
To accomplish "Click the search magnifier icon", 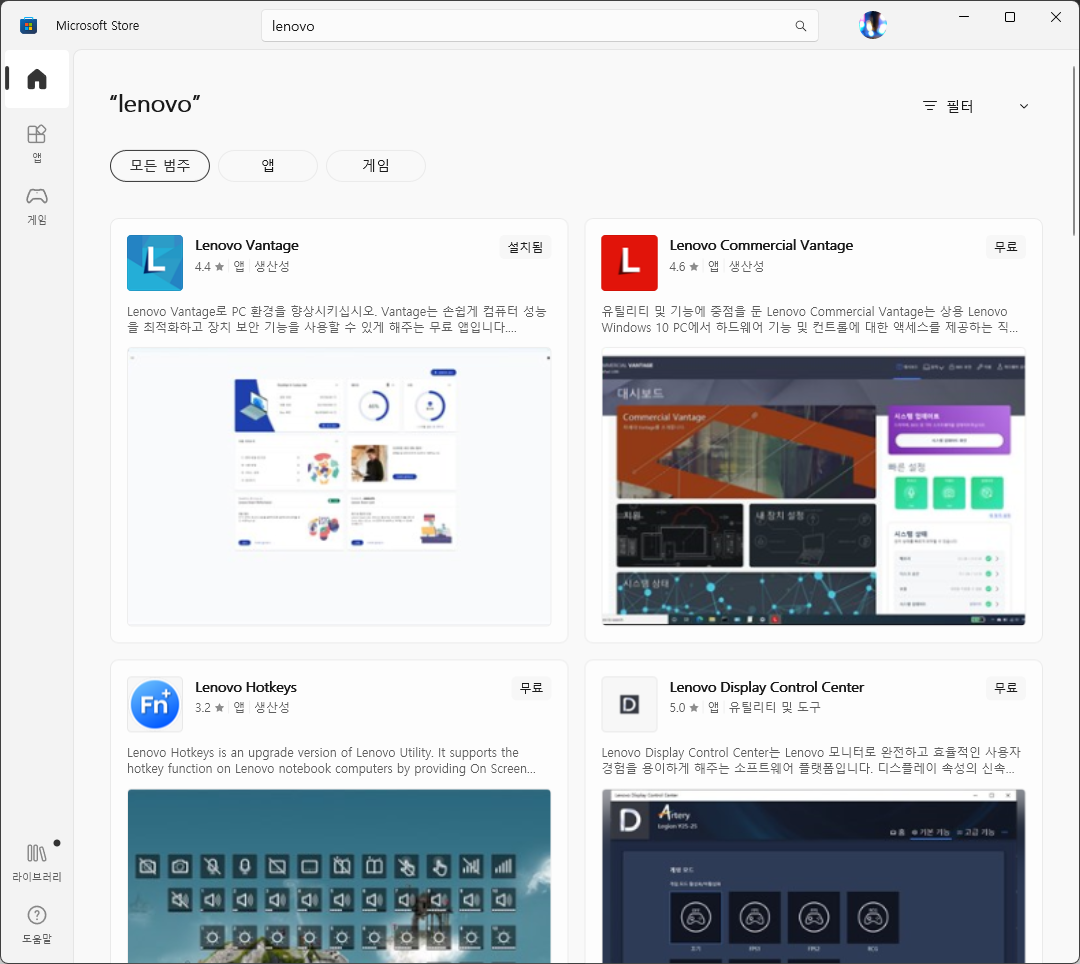I will [800, 25].
